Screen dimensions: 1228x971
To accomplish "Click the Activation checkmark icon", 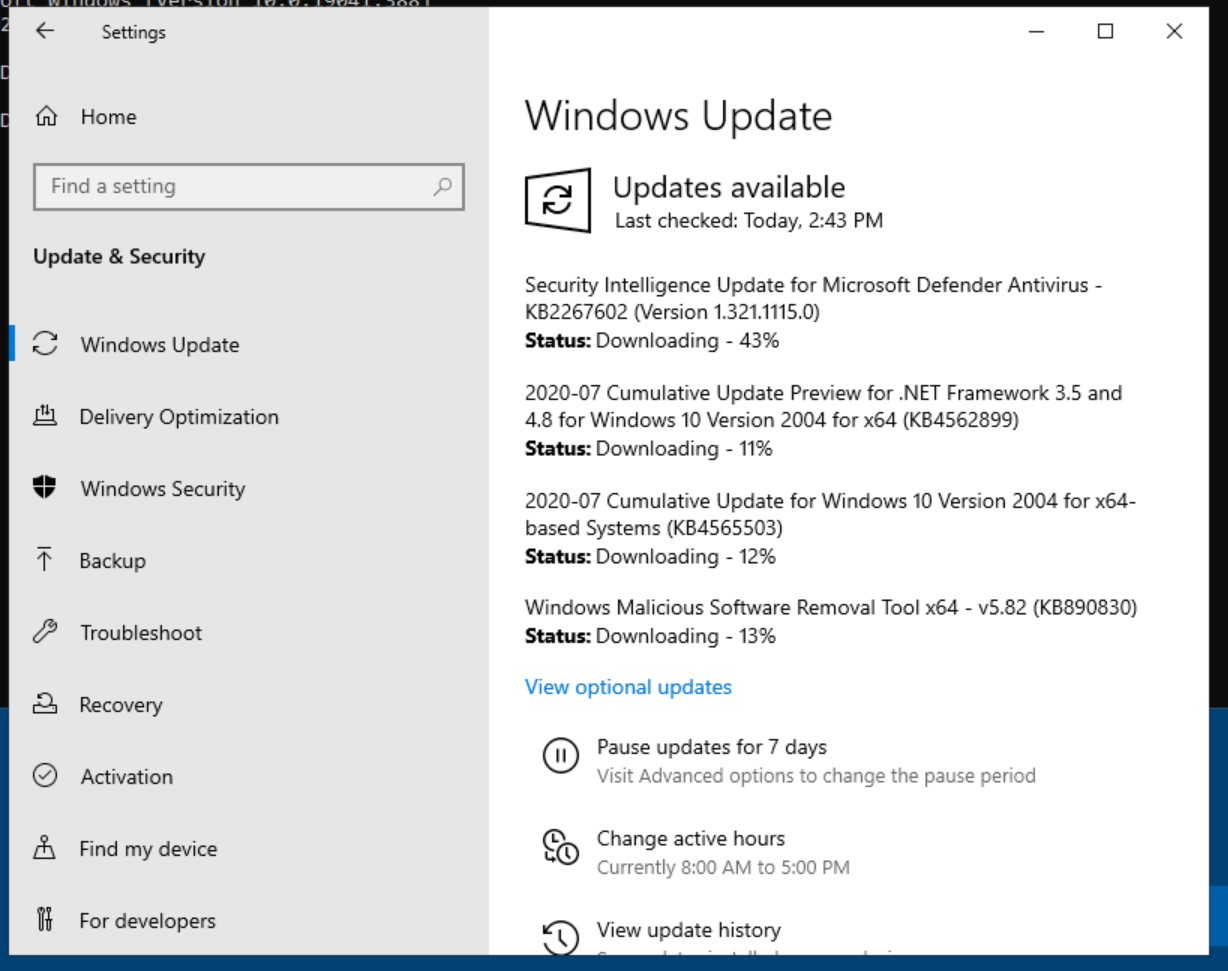I will [x=45, y=776].
